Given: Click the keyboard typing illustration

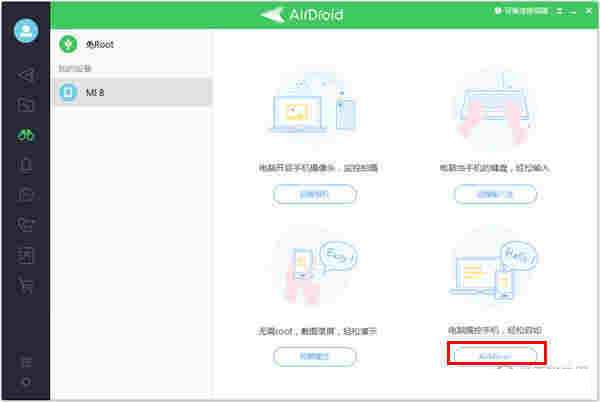Looking at the screenshot, I should pyautogui.click(x=495, y=108).
